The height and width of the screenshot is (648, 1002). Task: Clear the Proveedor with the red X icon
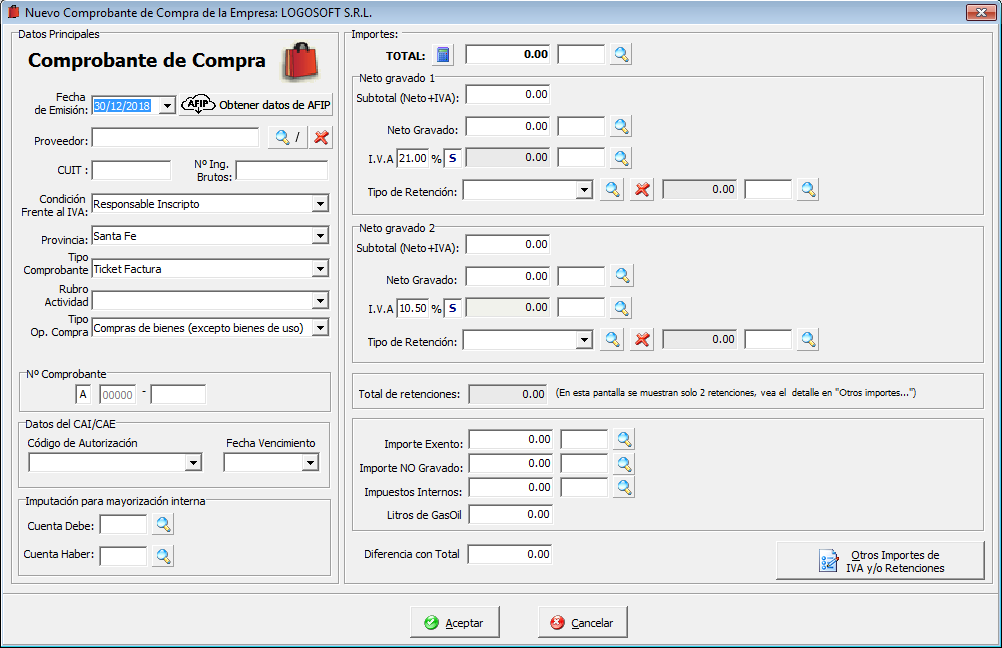point(321,138)
